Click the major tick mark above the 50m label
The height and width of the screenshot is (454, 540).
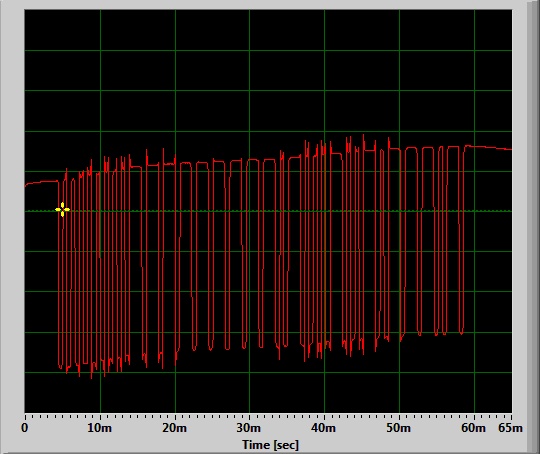[399, 416]
